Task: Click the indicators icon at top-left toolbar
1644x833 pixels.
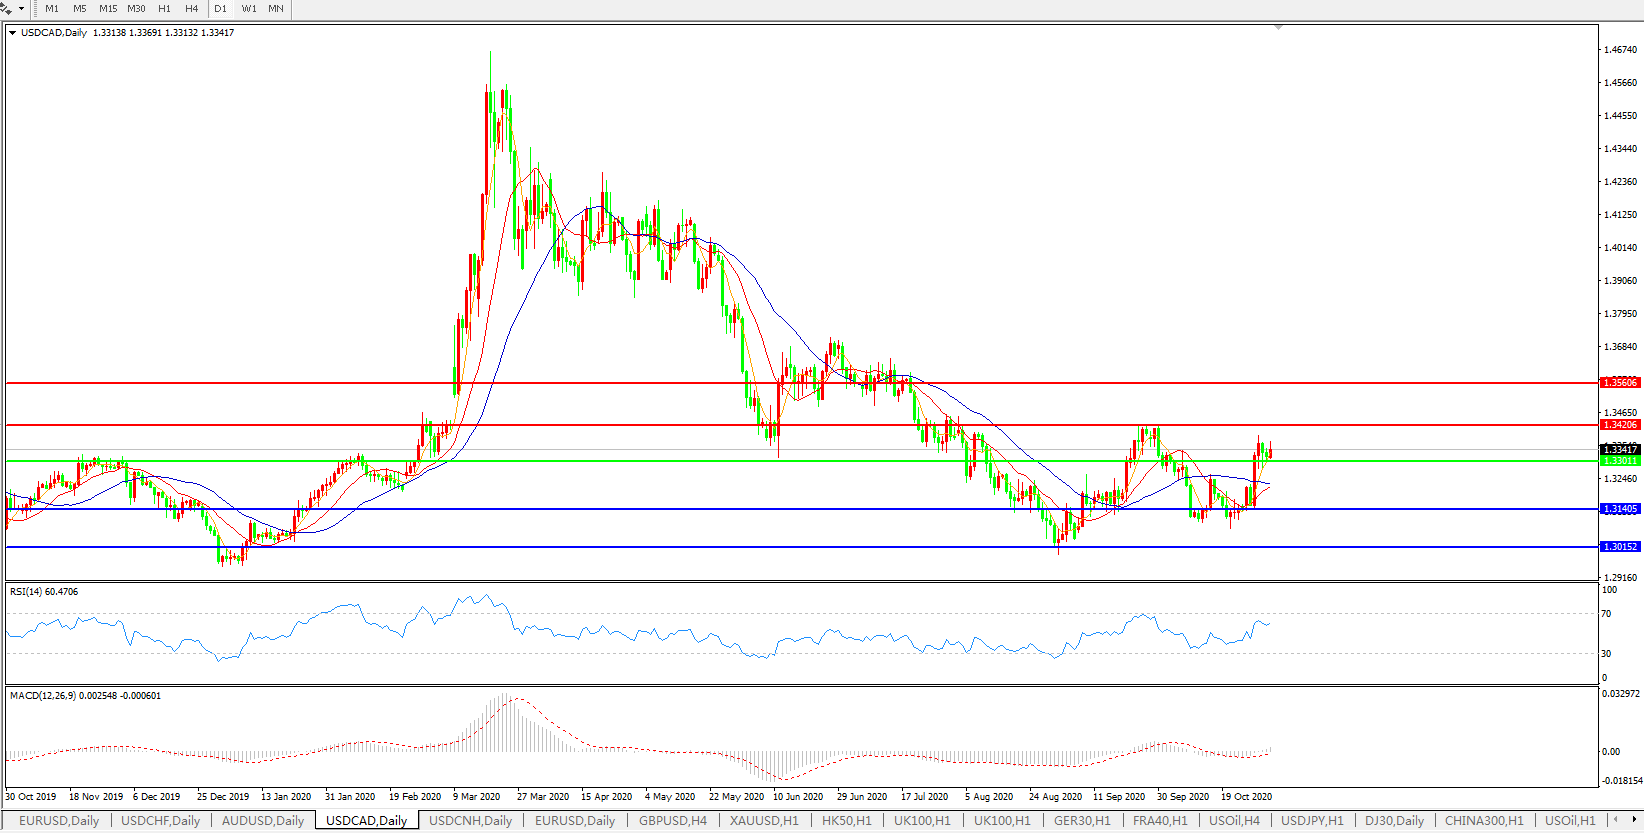Action: coord(6,9)
